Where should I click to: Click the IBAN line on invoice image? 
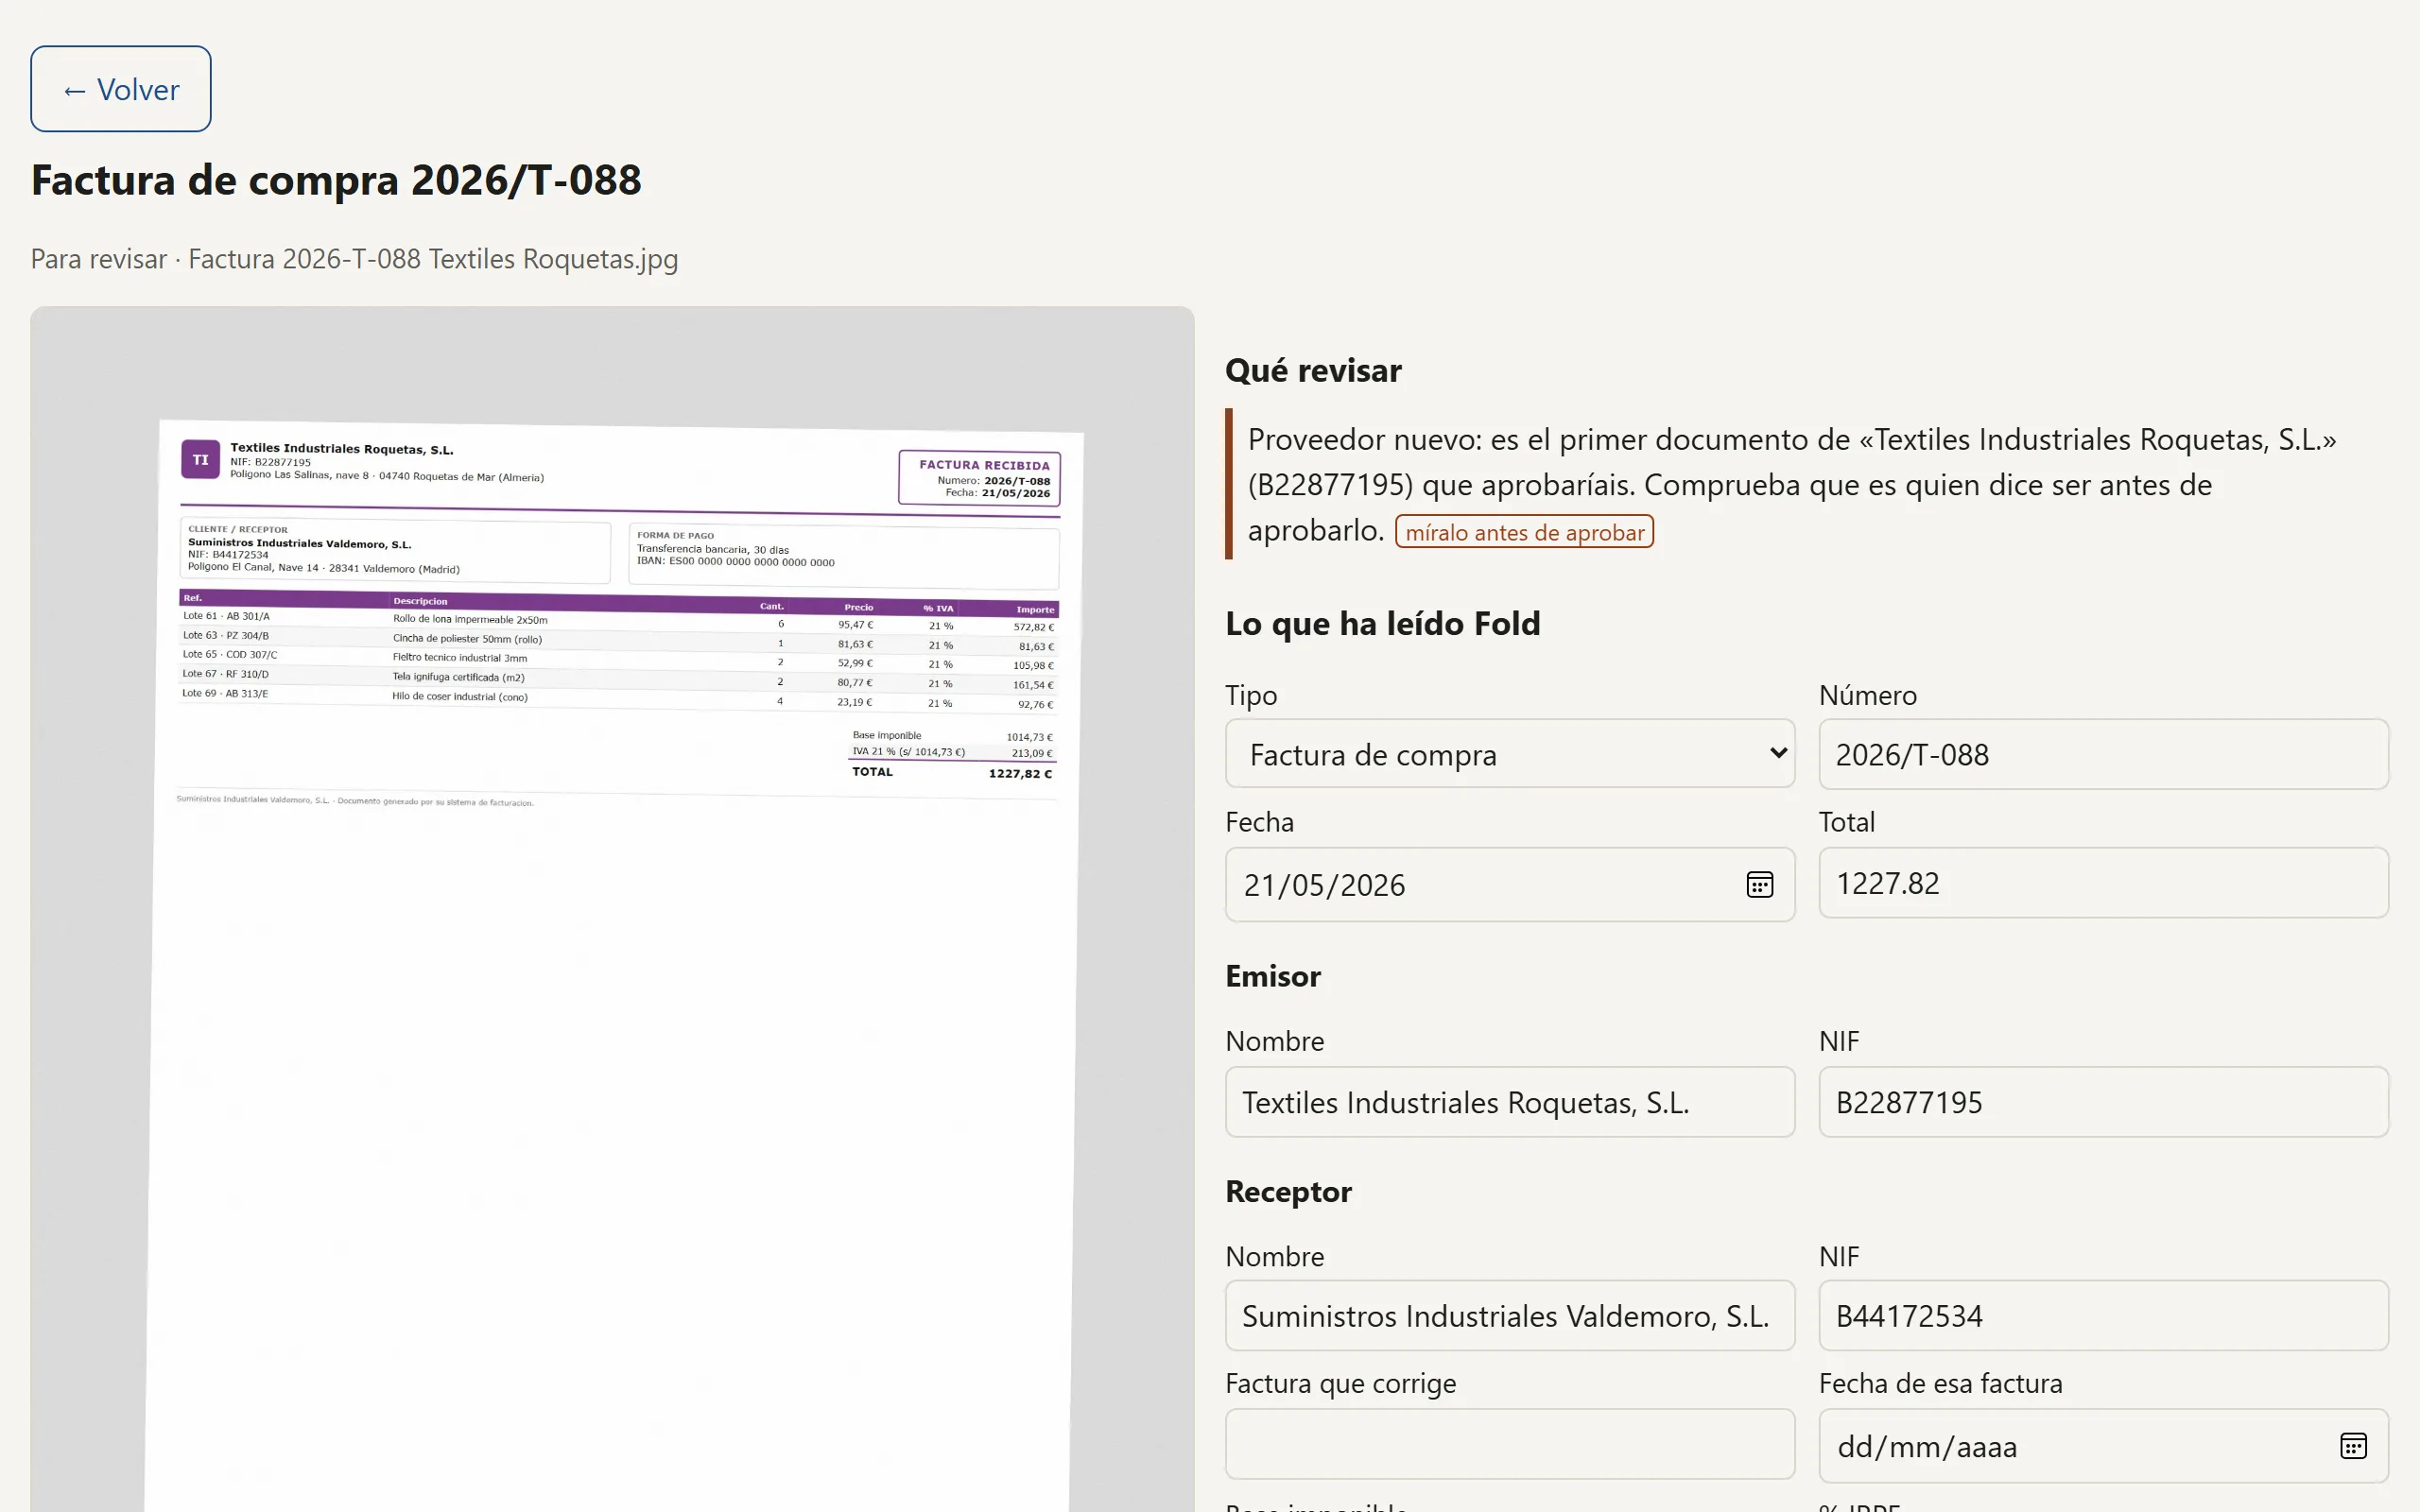(x=735, y=562)
